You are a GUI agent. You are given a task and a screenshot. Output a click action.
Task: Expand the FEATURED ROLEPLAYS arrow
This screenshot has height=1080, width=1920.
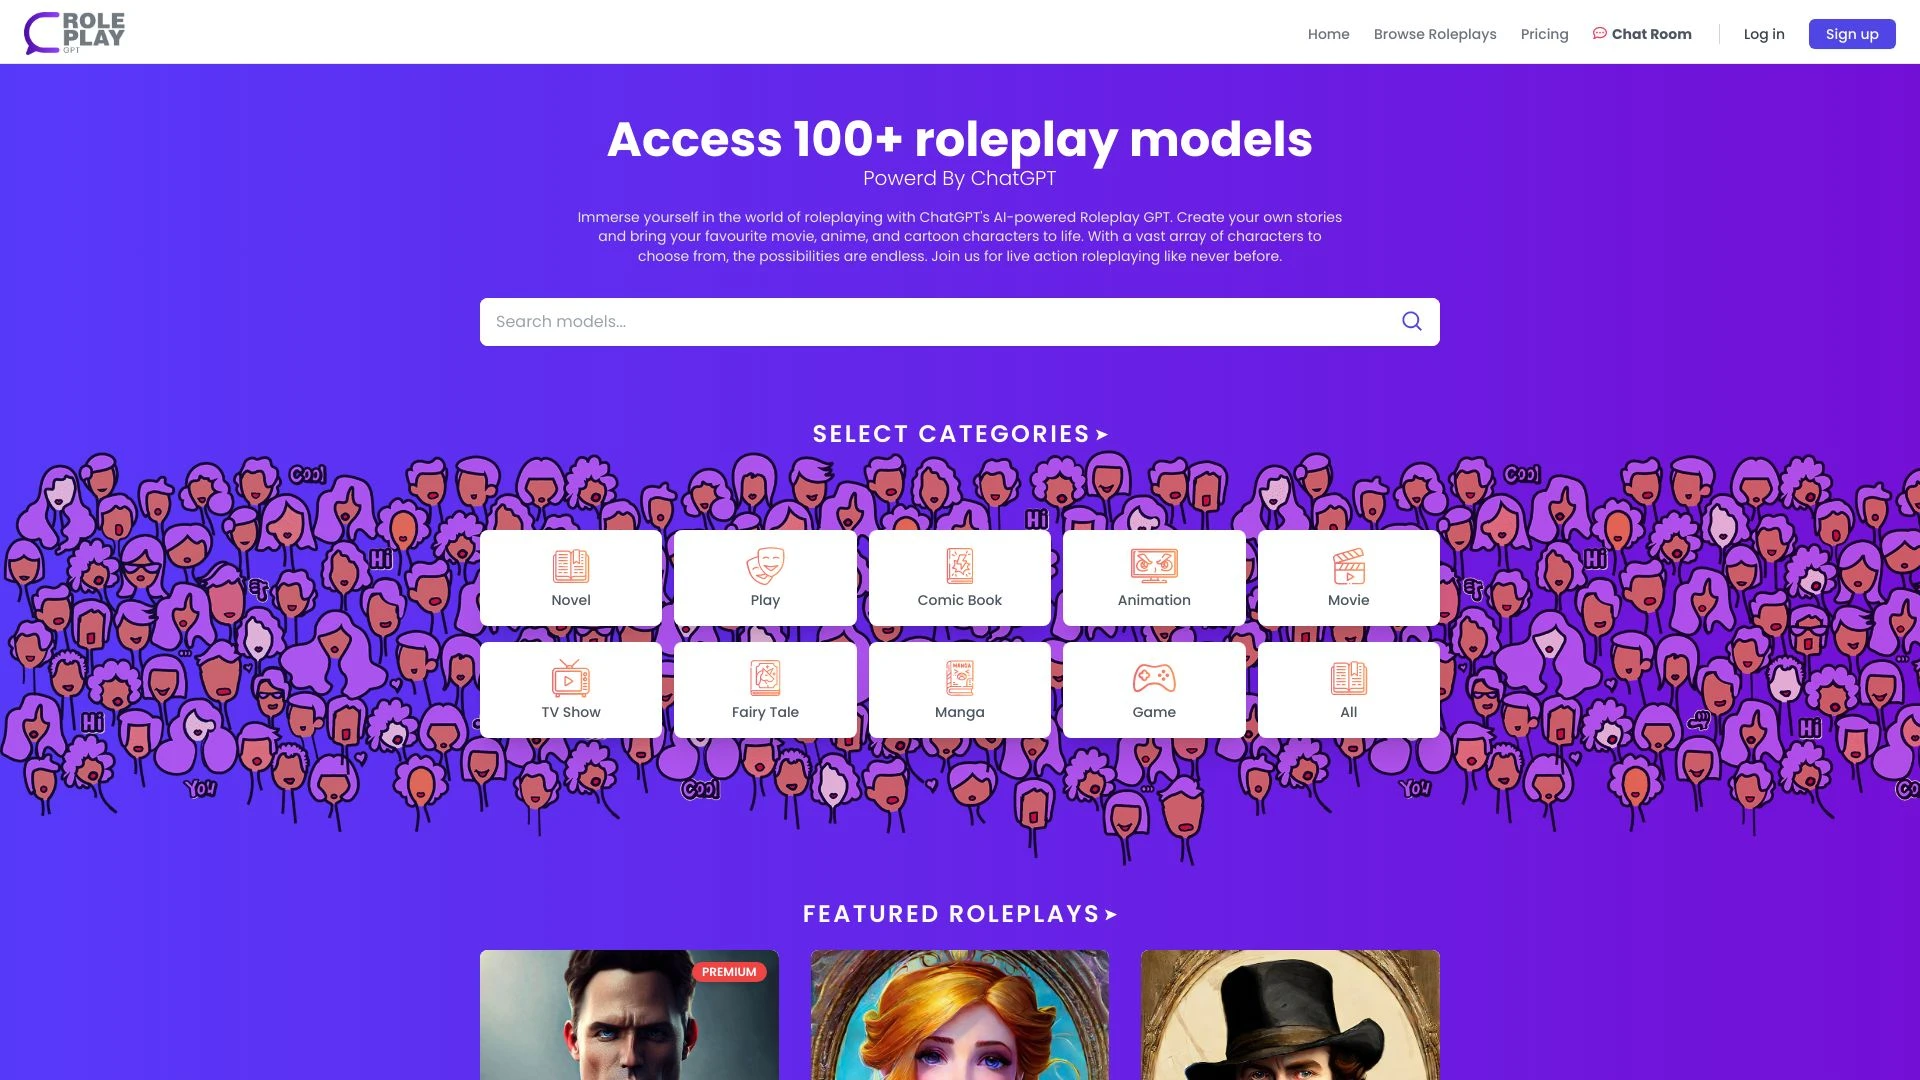(x=1110, y=915)
